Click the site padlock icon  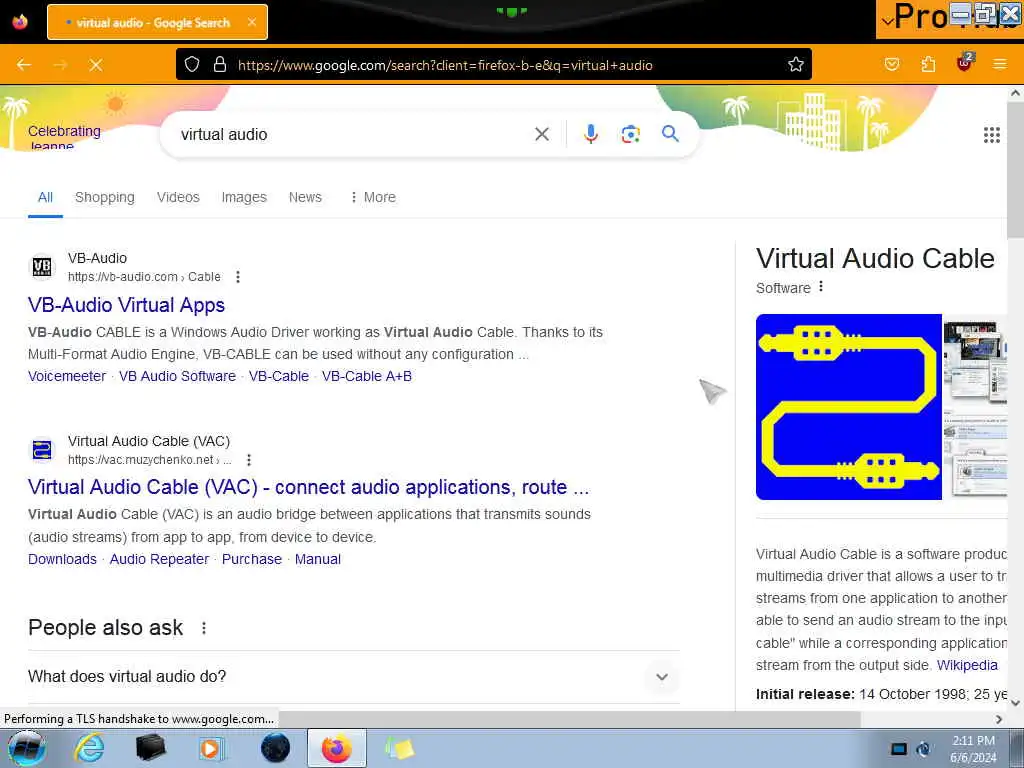(x=220, y=65)
